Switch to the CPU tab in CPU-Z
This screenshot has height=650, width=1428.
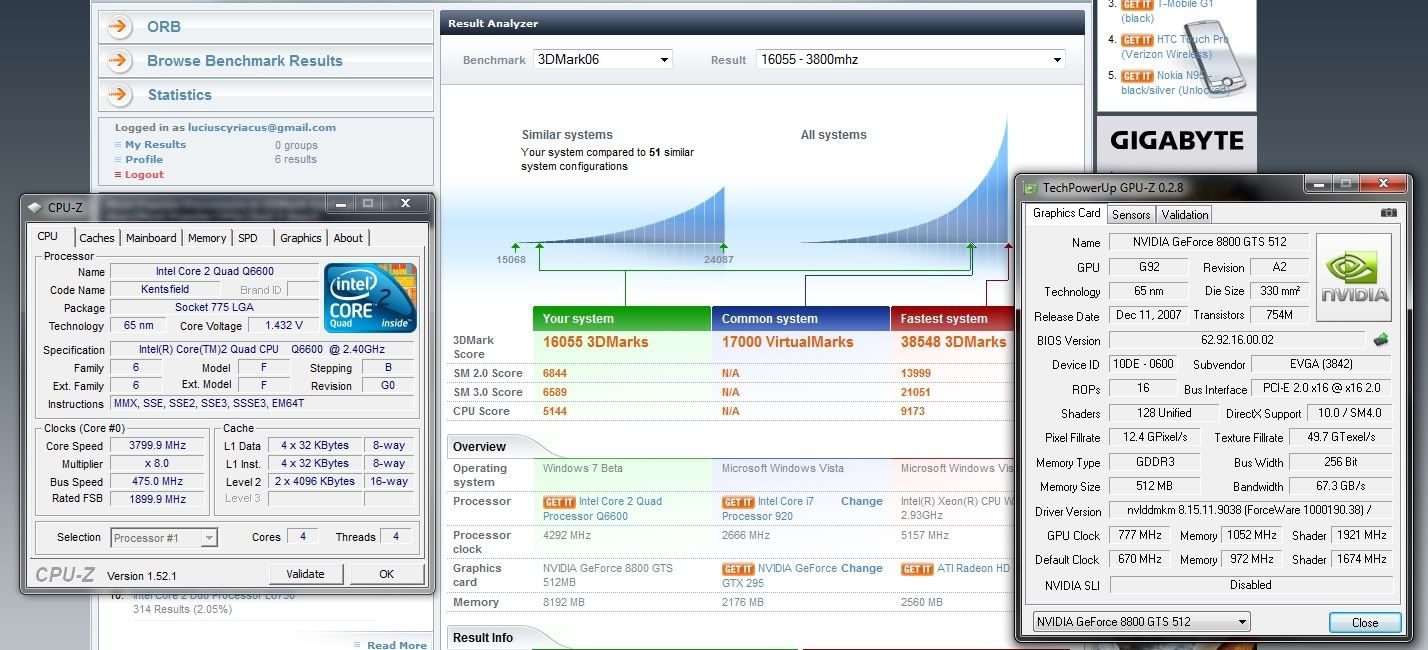(48, 237)
